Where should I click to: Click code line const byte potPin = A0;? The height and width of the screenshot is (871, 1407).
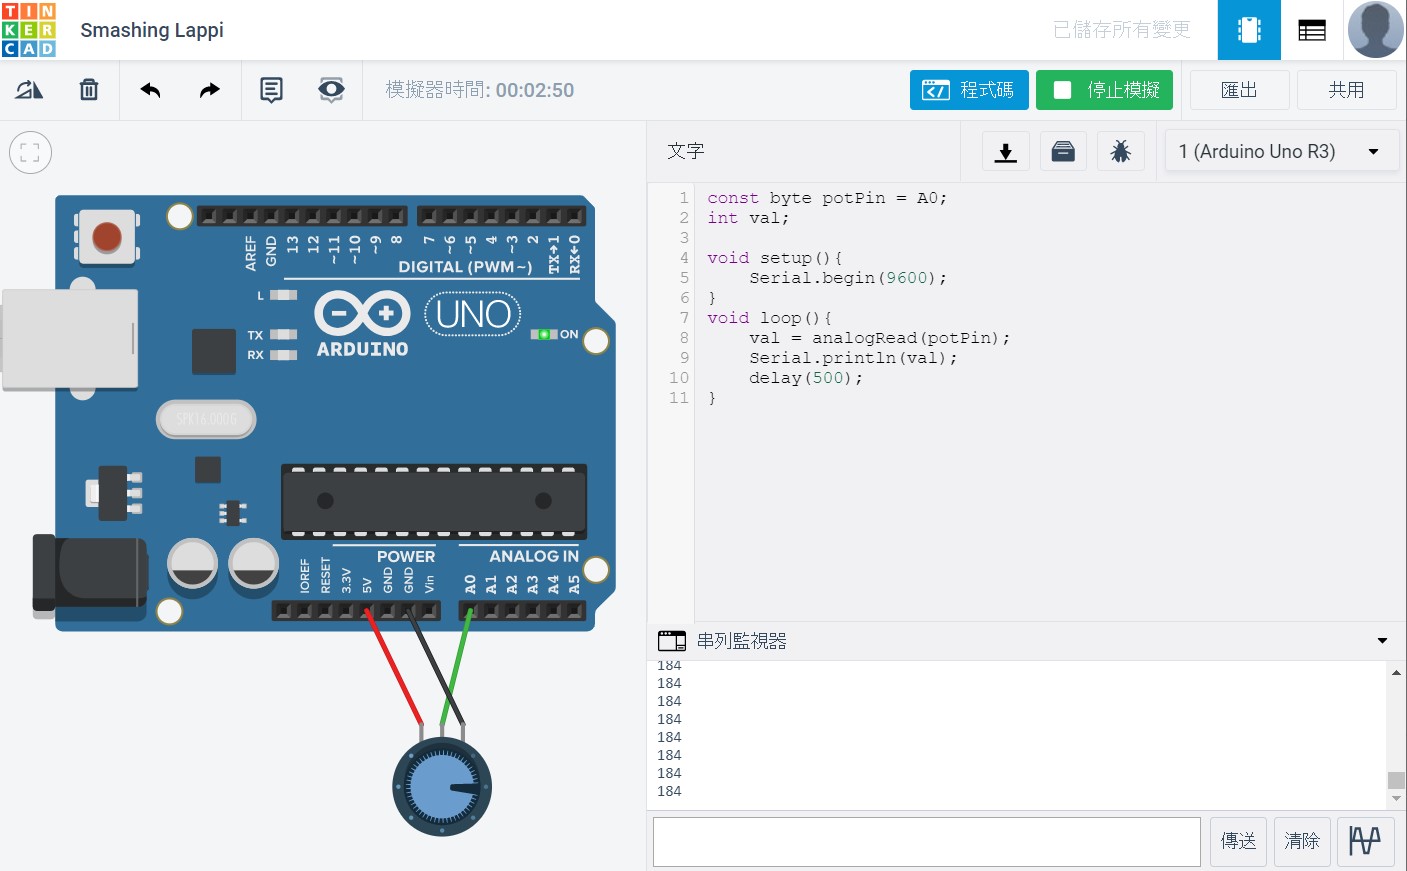pyautogui.click(x=827, y=198)
